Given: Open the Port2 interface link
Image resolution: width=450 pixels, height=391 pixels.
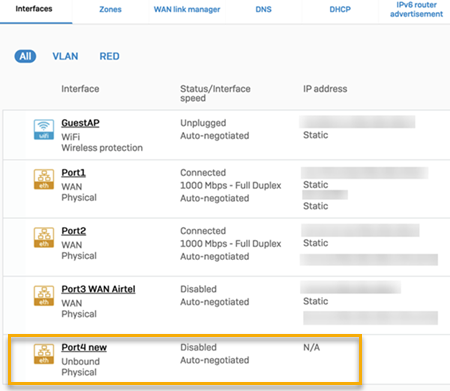Looking at the screenshot, I should click(74, 231).
